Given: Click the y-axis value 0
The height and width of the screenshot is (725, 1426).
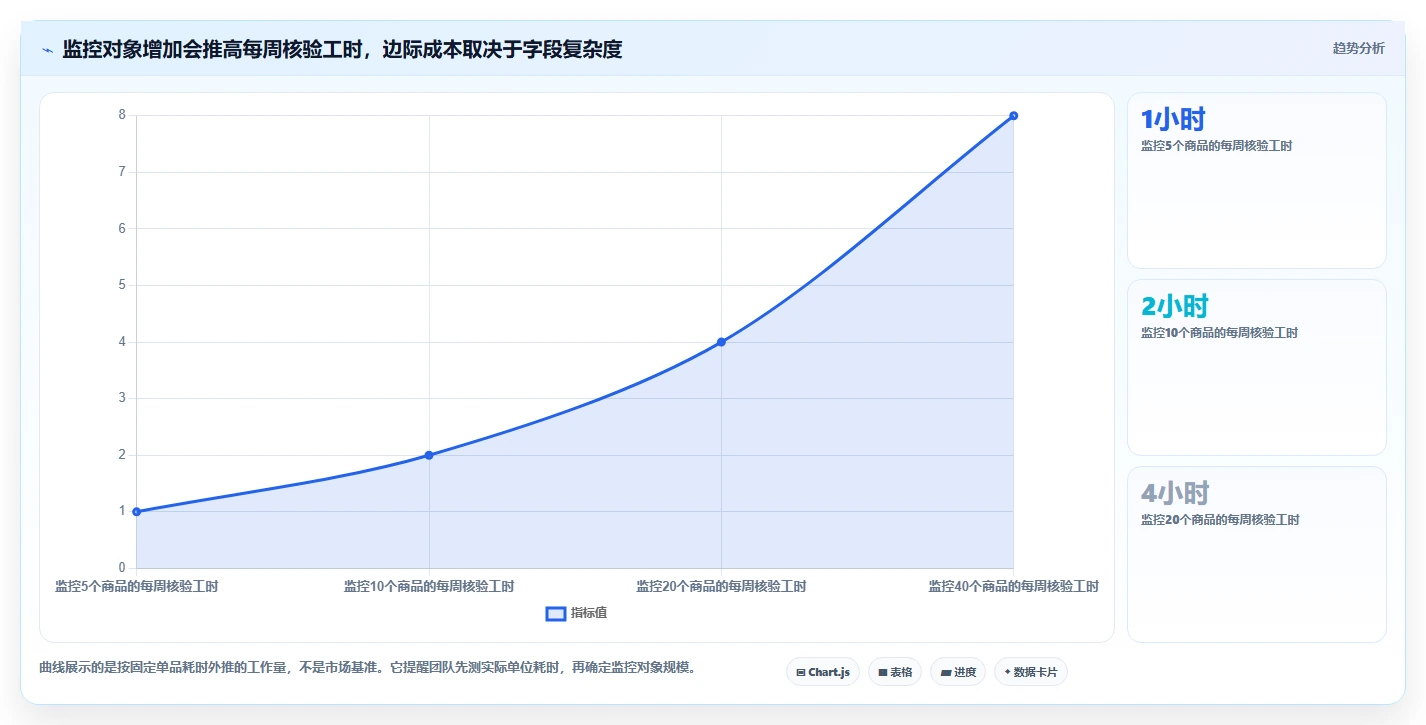Looking at the screenshot, I should coord(122,568).
